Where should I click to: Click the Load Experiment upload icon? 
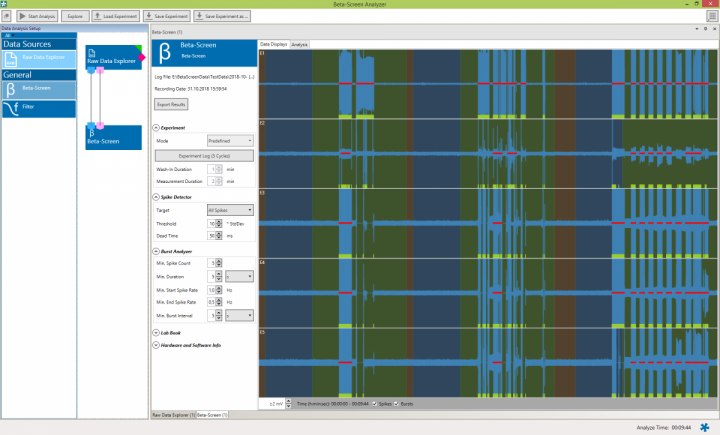click(x=99, y=17)
